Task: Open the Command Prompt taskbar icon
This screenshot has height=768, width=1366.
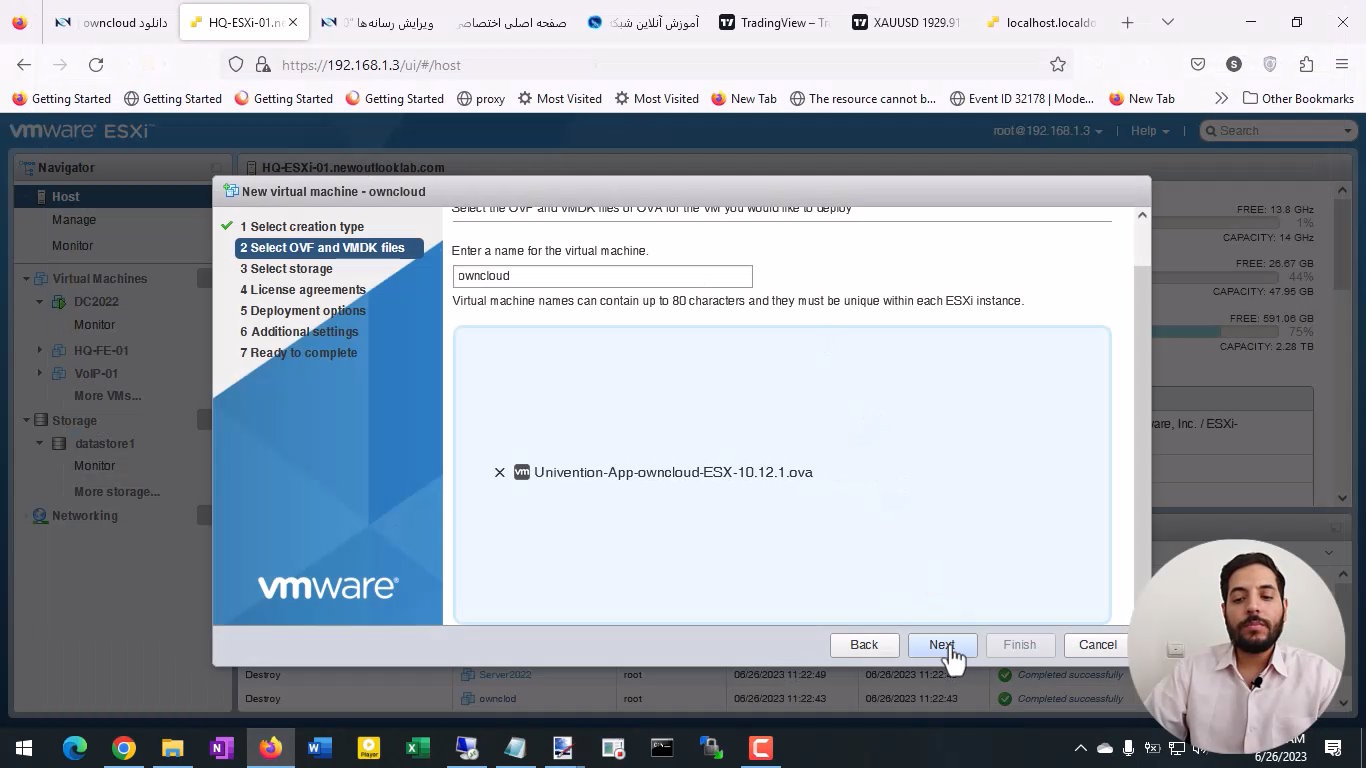Action: pyautogui.click(x=662, y=747)
